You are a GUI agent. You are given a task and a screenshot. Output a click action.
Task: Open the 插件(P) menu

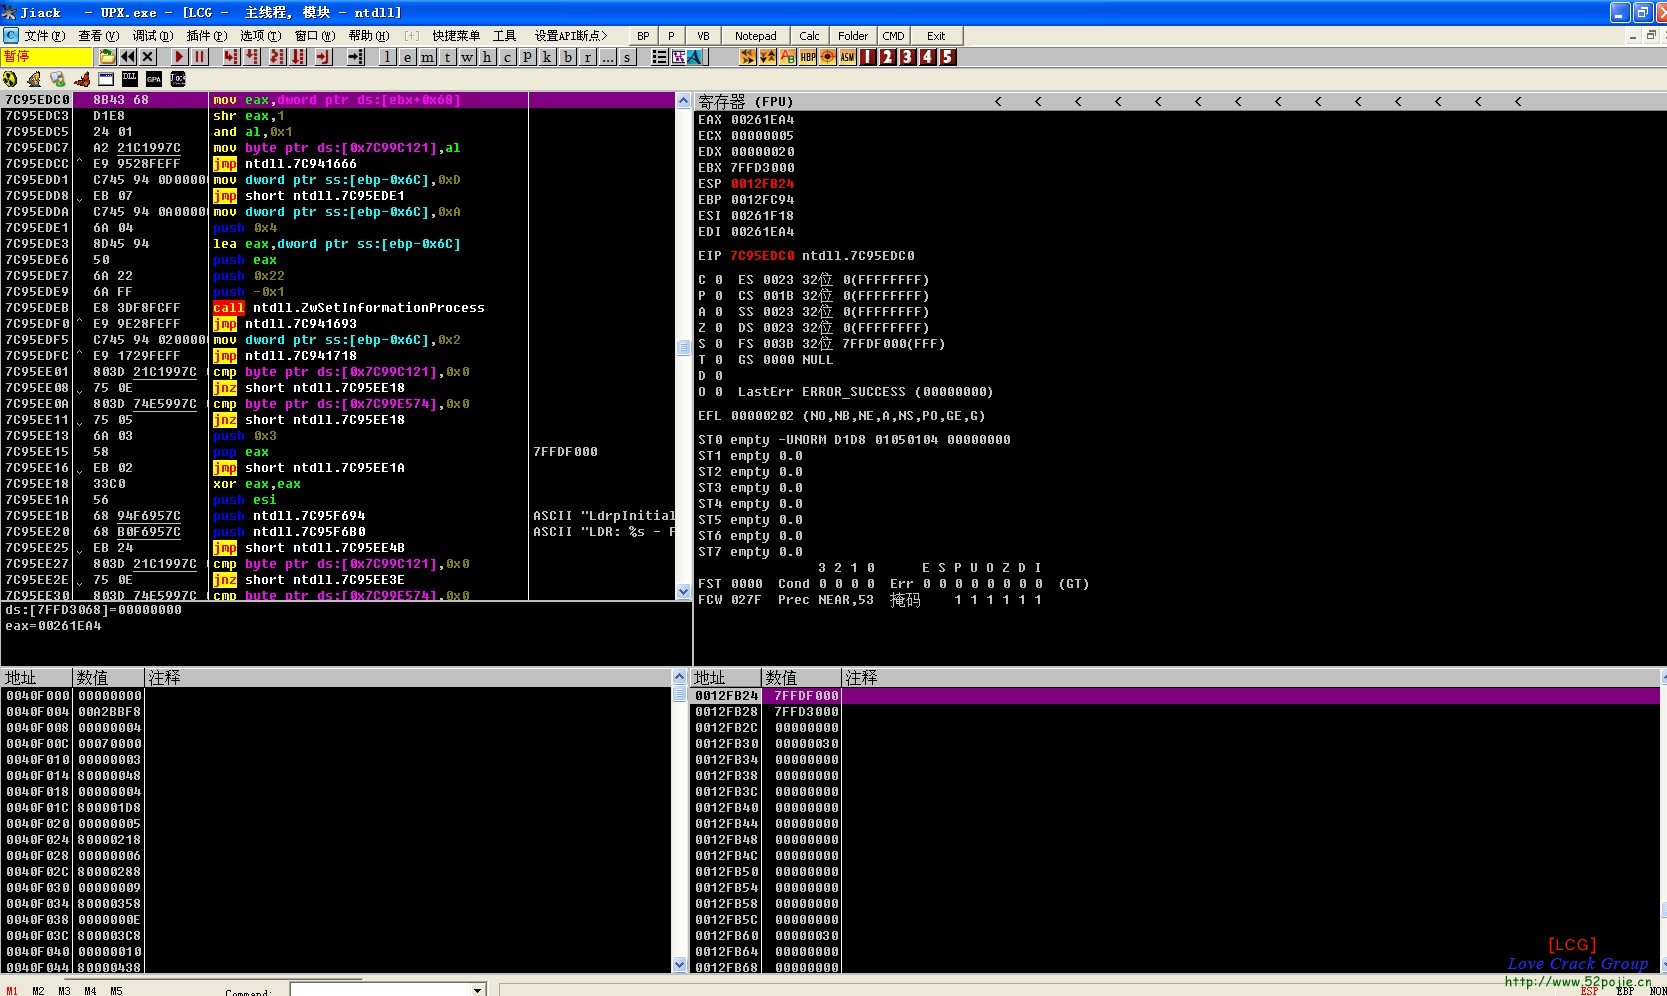(207, 35)
